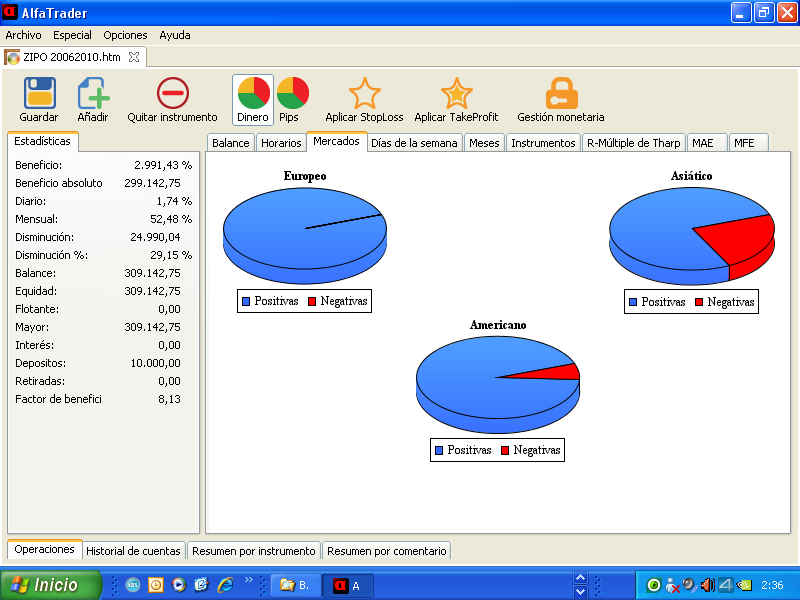The image size is (800, 600).
Task: Click AlfaTrader taskbar button
Action: tap(348, 585)
